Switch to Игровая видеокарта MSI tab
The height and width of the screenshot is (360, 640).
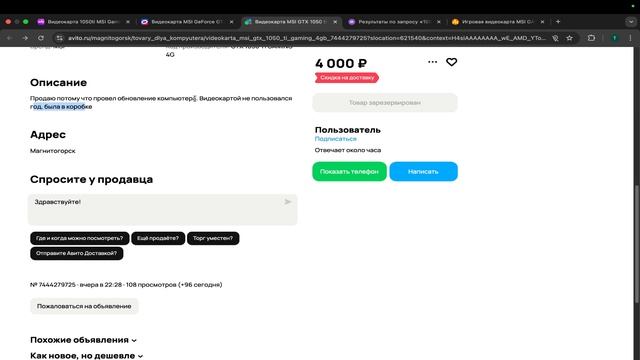(497, 22)
